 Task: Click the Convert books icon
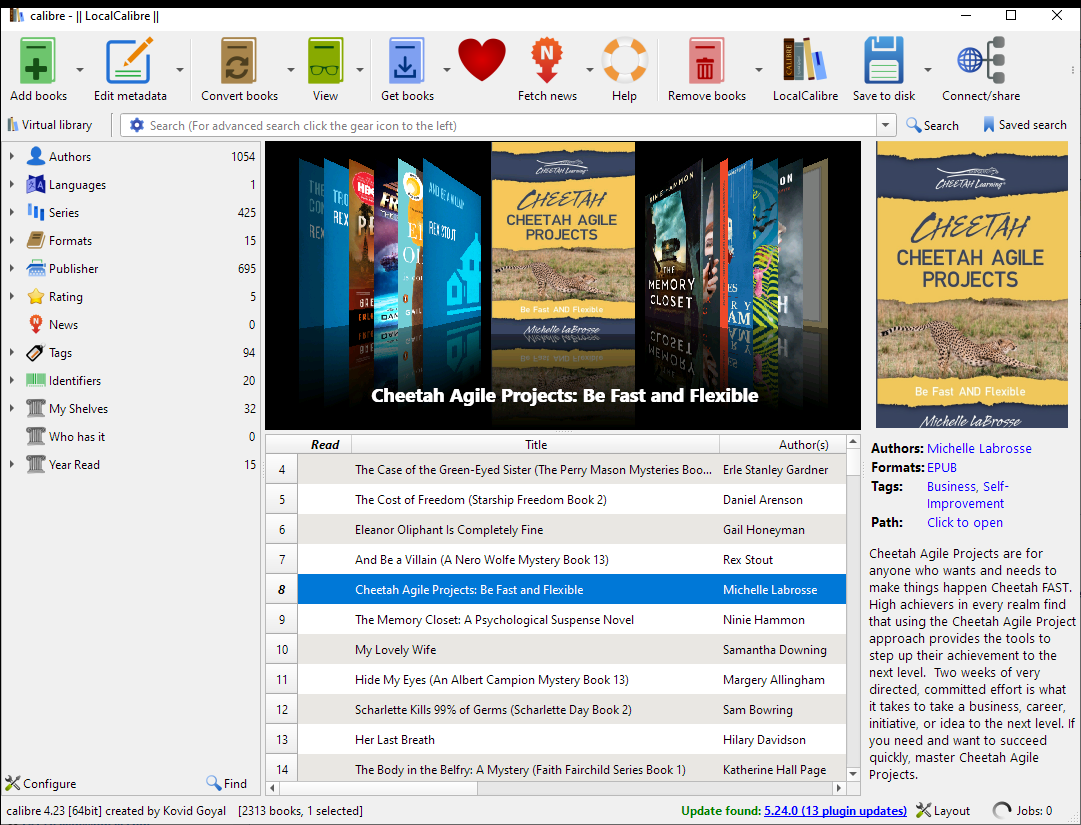(239, 61)
